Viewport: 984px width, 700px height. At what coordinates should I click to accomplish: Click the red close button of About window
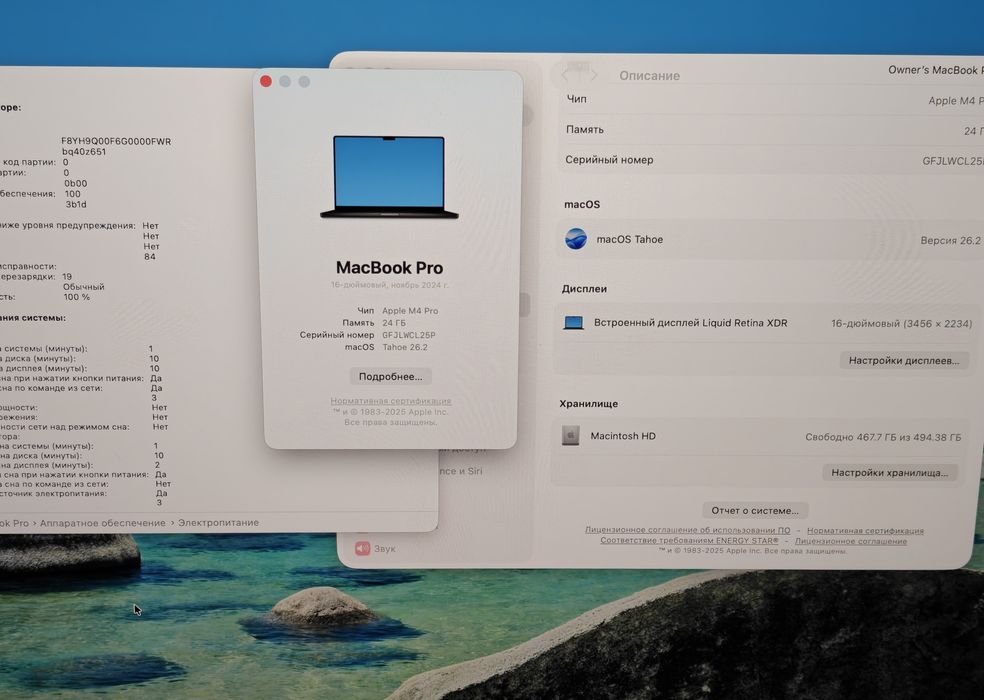(265, 81)
